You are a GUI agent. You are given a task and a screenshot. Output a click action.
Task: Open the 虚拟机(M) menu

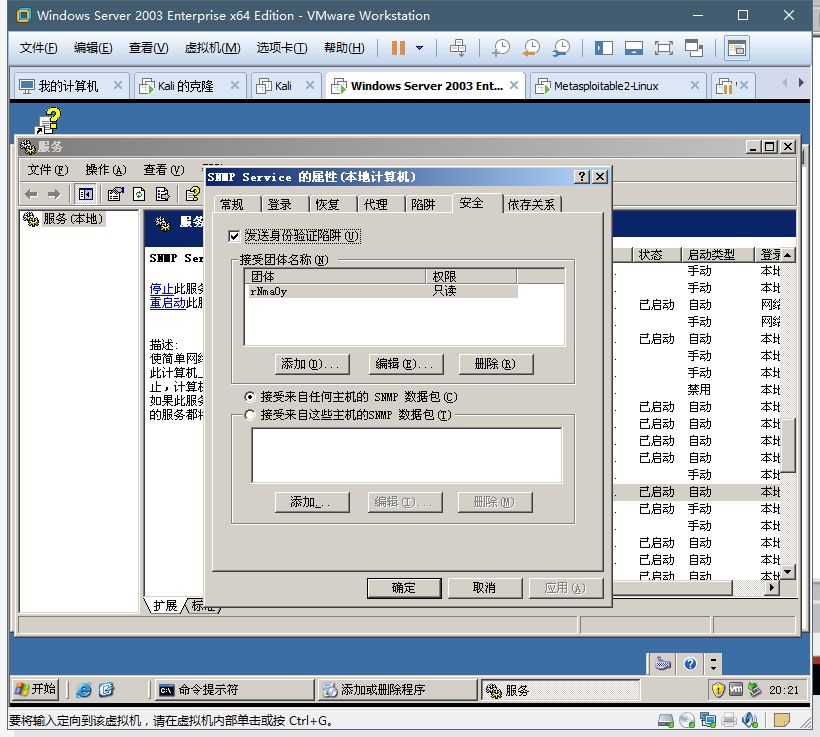coord(212,48)
